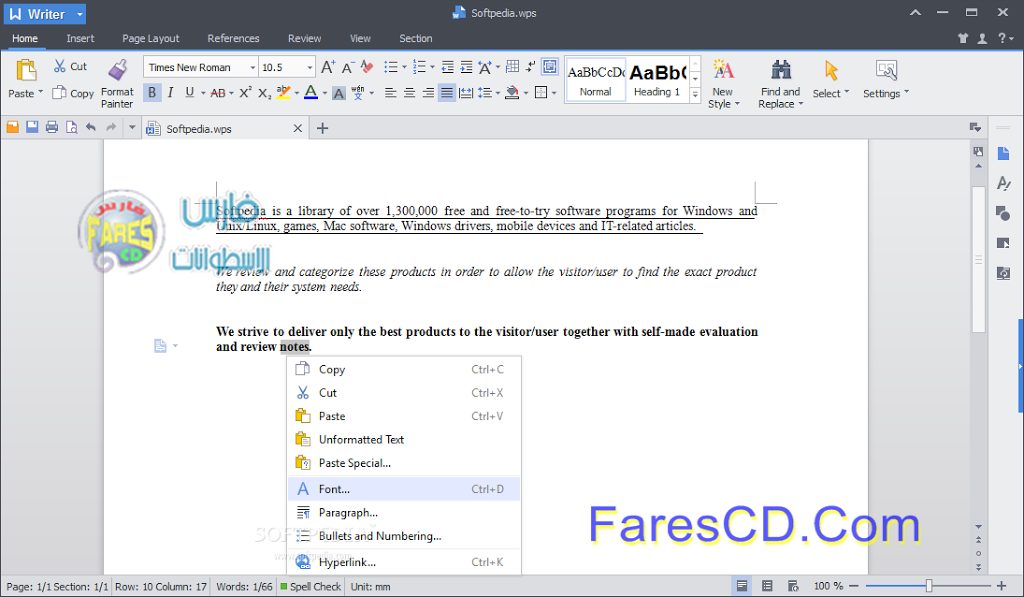
Task: Align text left
Action: (x=391, y=93)
